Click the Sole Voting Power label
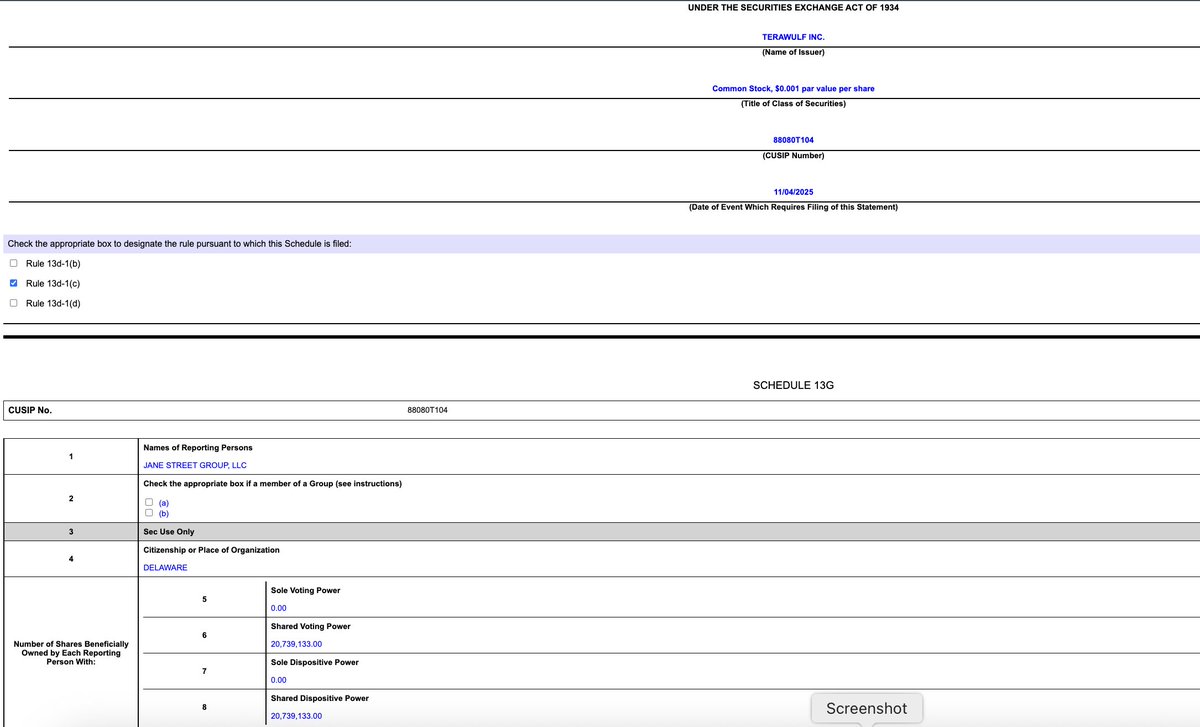The width and height of the screenshot is (1200, 727). pyautogui.click(x=306, y=590)
